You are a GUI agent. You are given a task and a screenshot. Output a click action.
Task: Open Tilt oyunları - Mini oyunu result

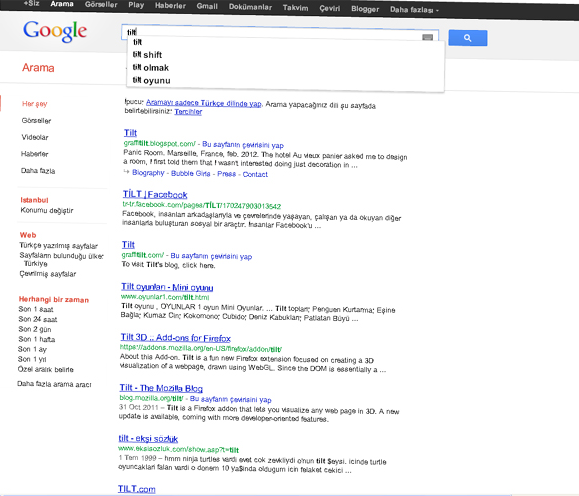pyautogui.click(x=167, y=287)
